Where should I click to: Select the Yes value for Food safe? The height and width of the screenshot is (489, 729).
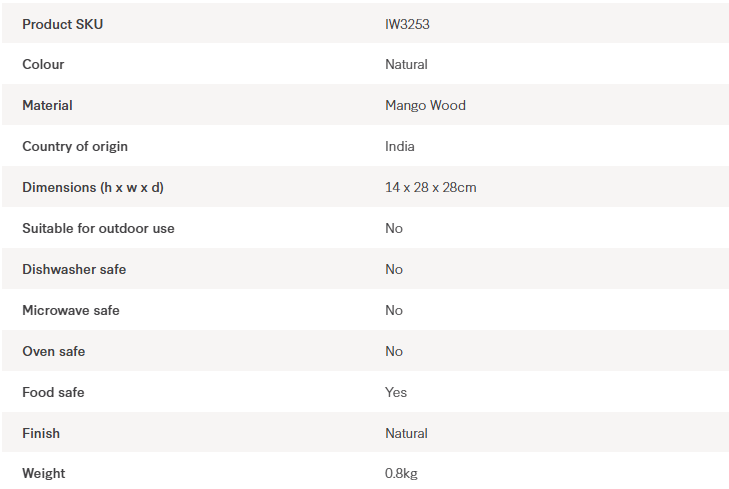[x=396, y=393]
